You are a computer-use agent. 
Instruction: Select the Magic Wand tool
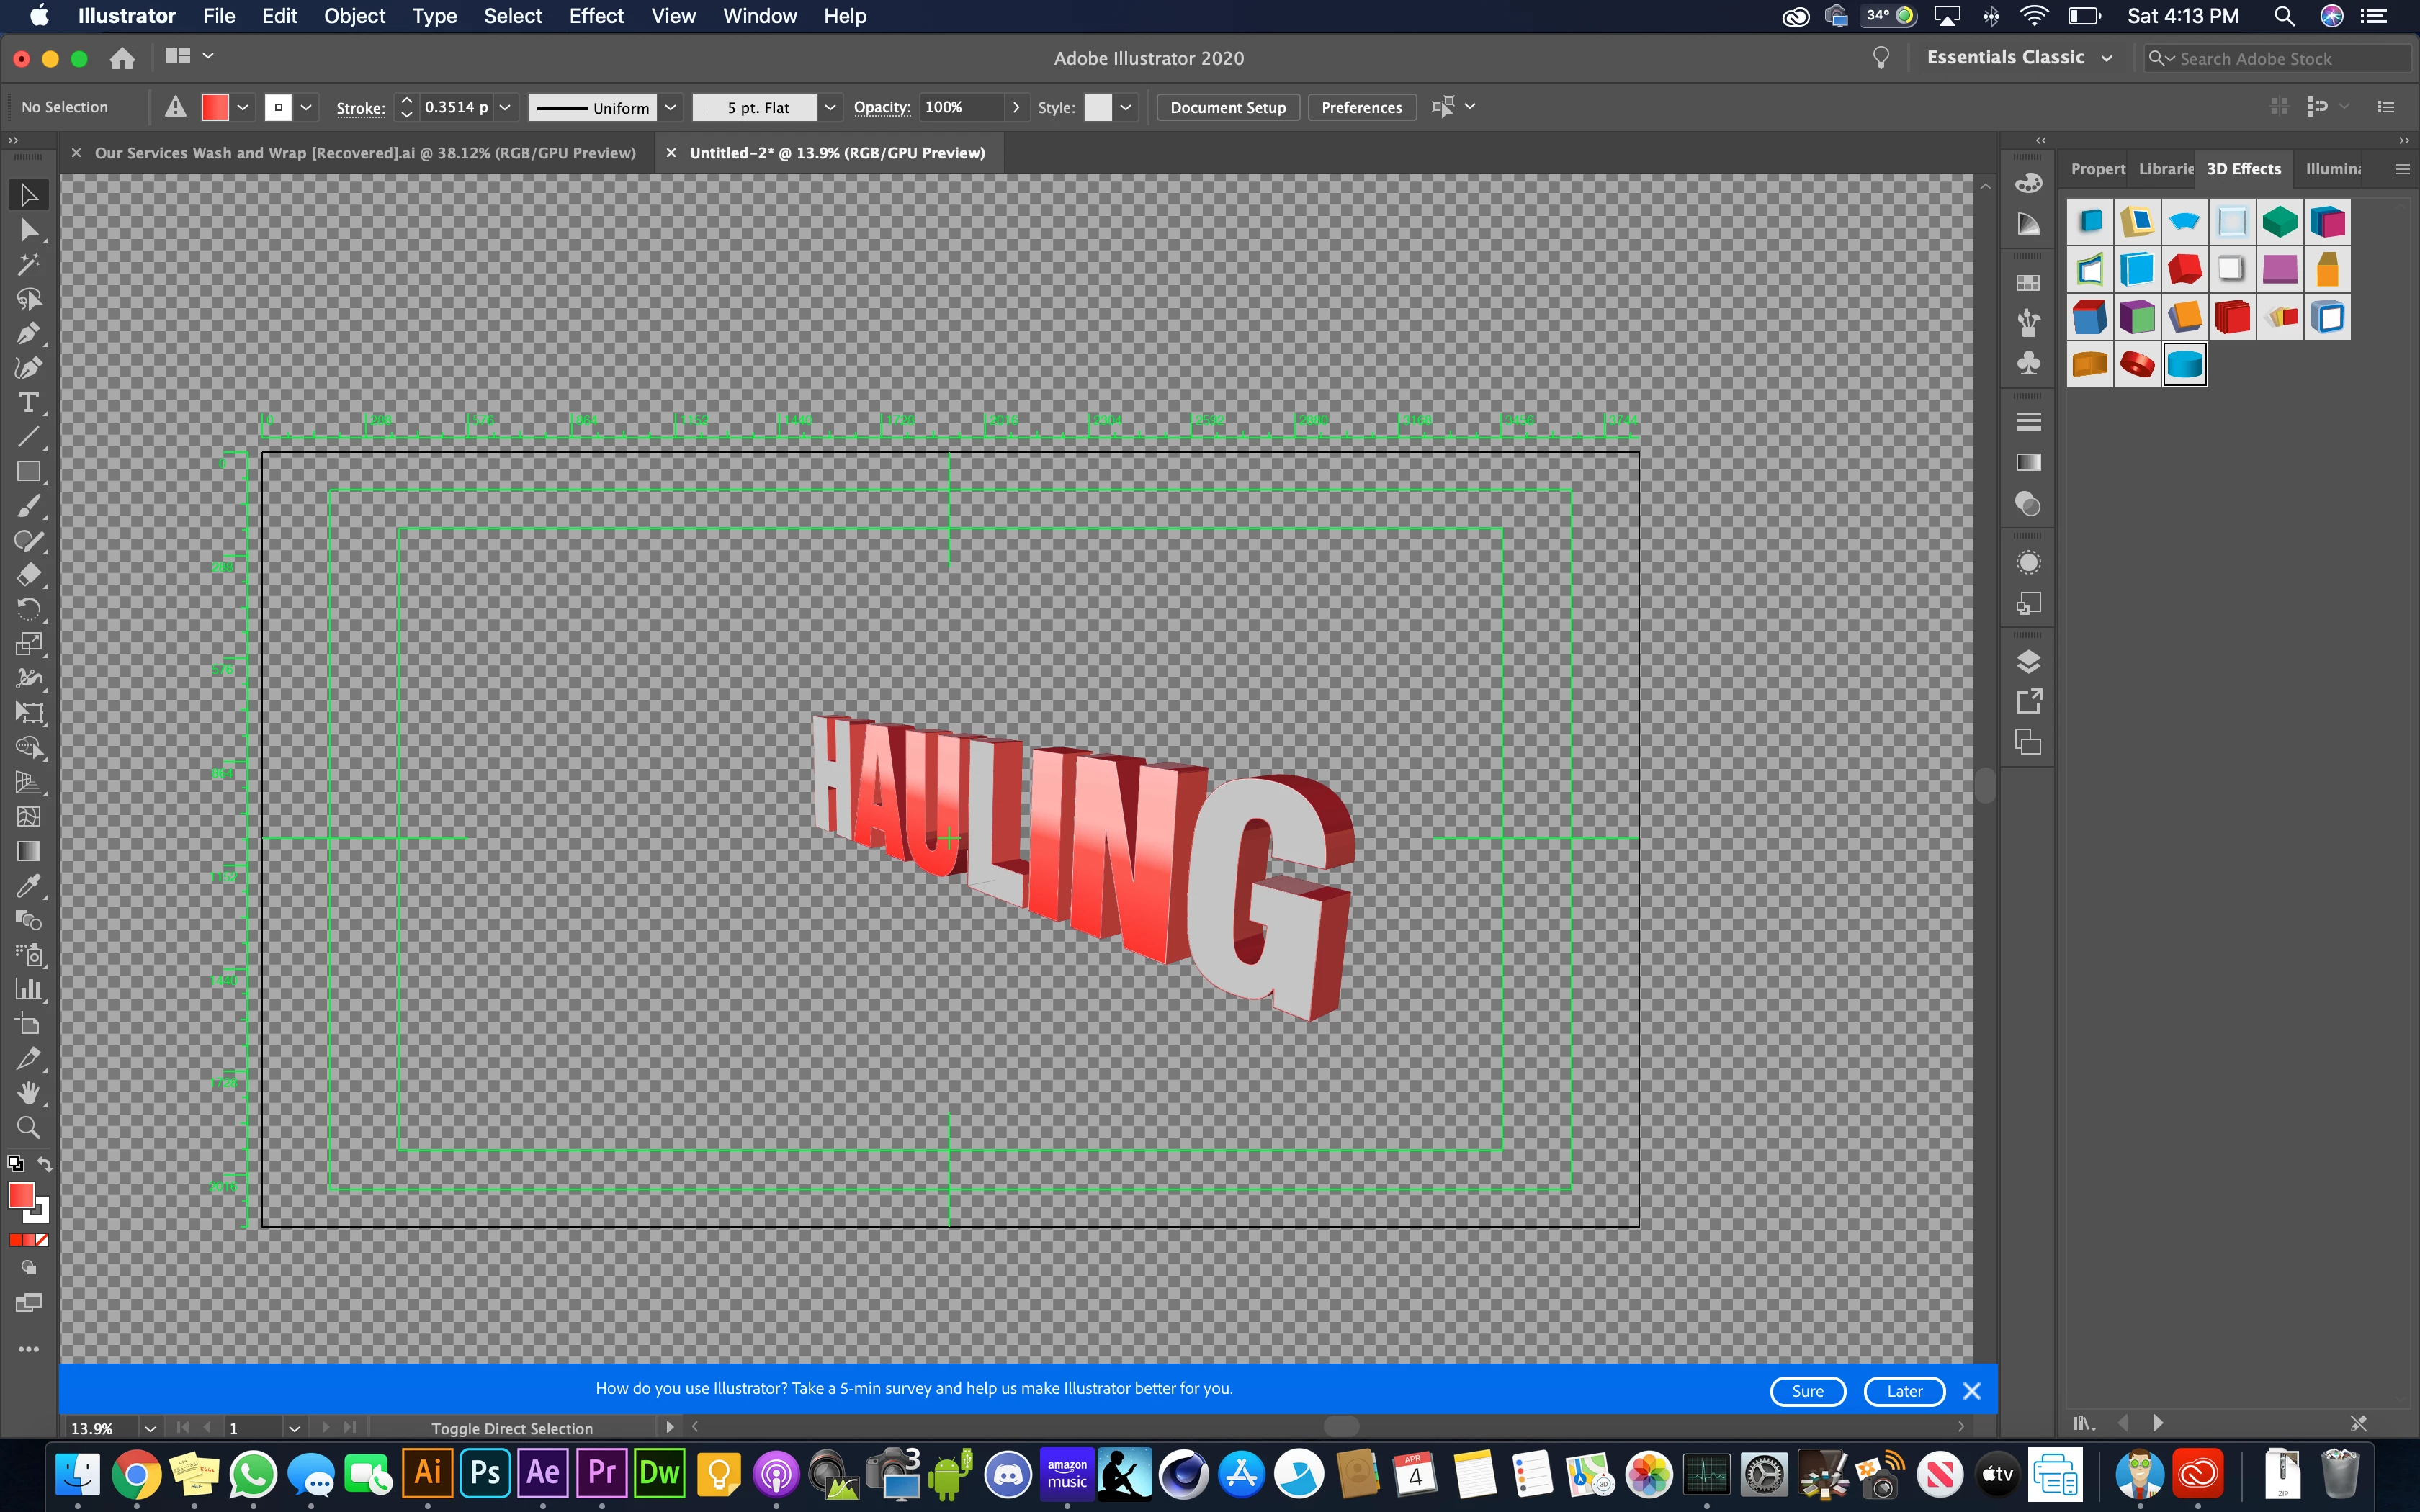pyautogui.click(x=28, y=264)
